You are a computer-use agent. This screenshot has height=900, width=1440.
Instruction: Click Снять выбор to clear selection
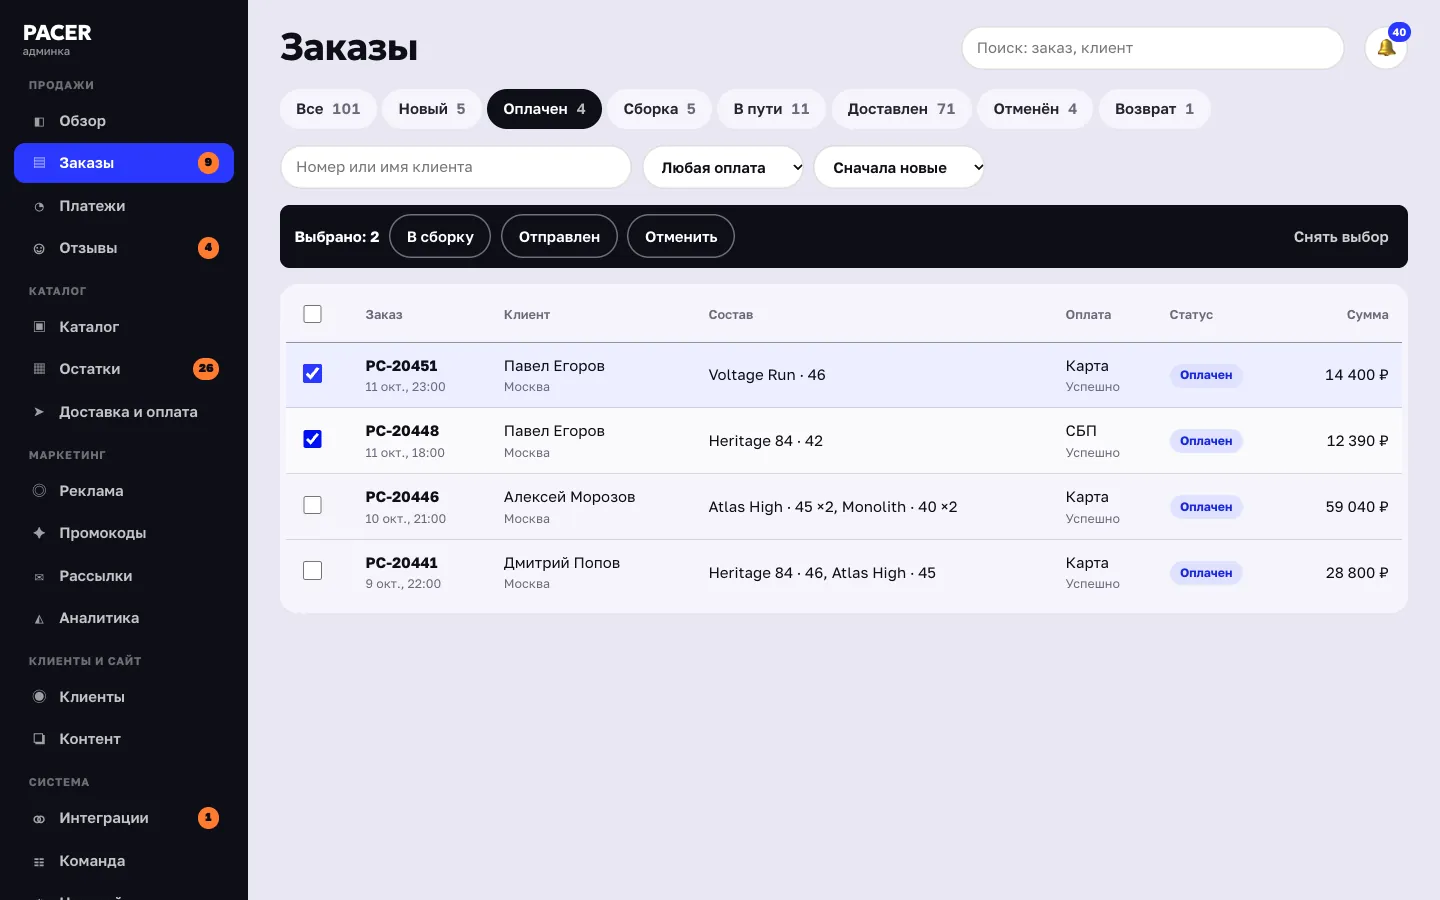(x=1341, y=237)
